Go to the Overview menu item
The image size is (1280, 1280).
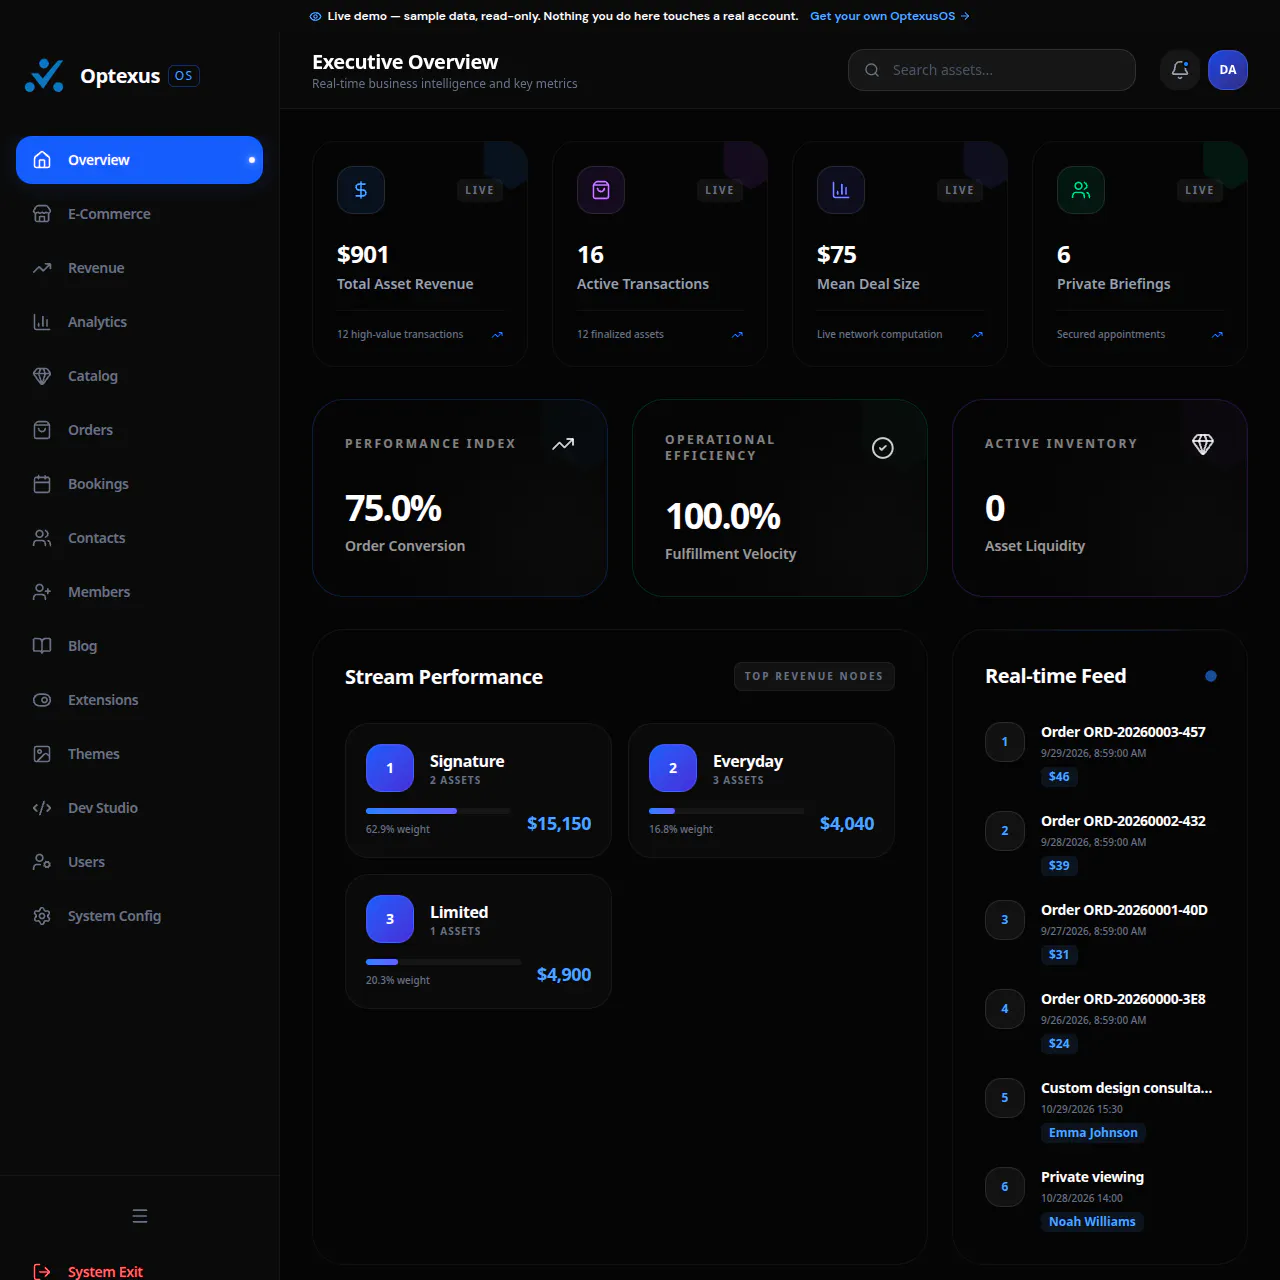(x=140, y=160)
